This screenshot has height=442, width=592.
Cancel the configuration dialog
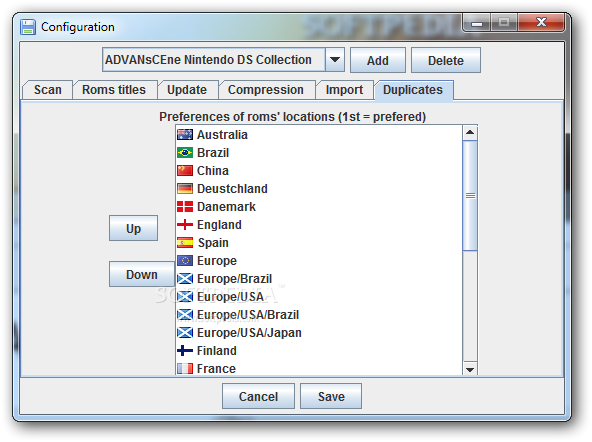click(258, 396)
